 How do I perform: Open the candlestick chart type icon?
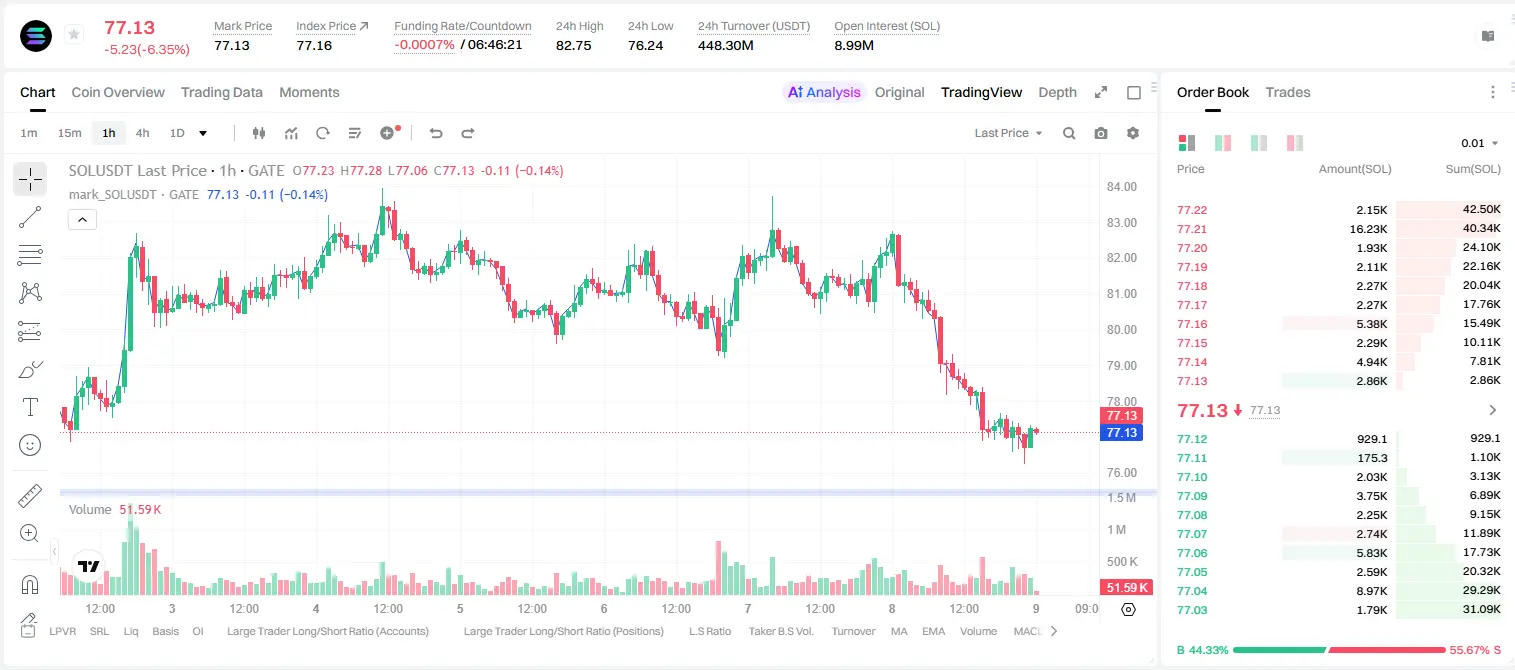pyautogui.click(x=259, y=133)
